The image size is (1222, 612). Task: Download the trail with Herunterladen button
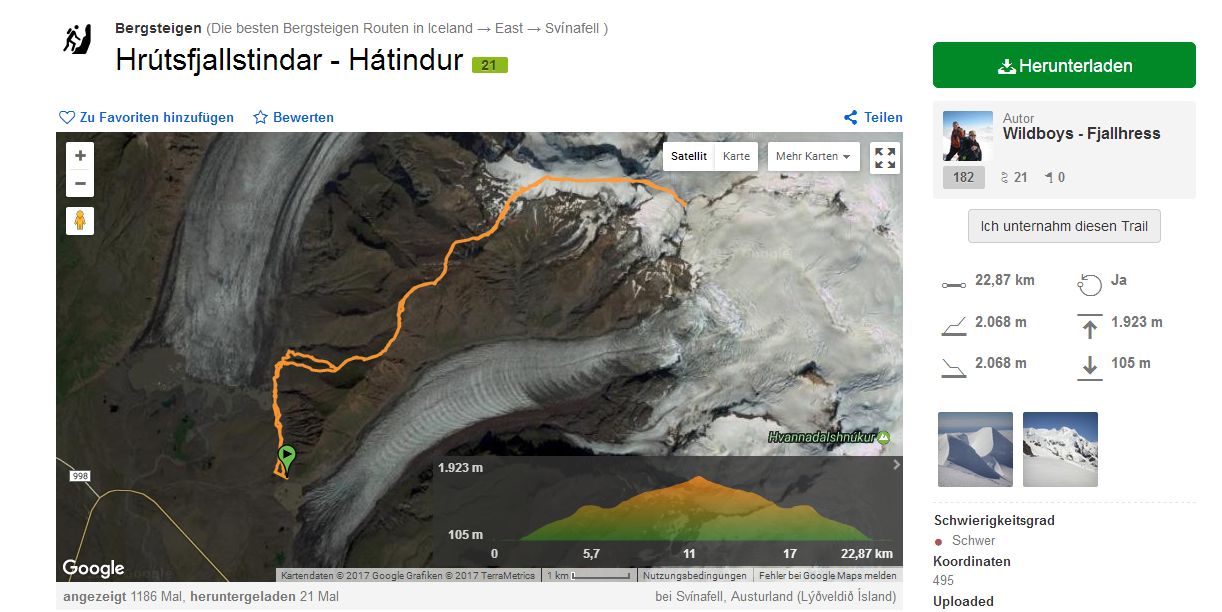click(1064, 65)
